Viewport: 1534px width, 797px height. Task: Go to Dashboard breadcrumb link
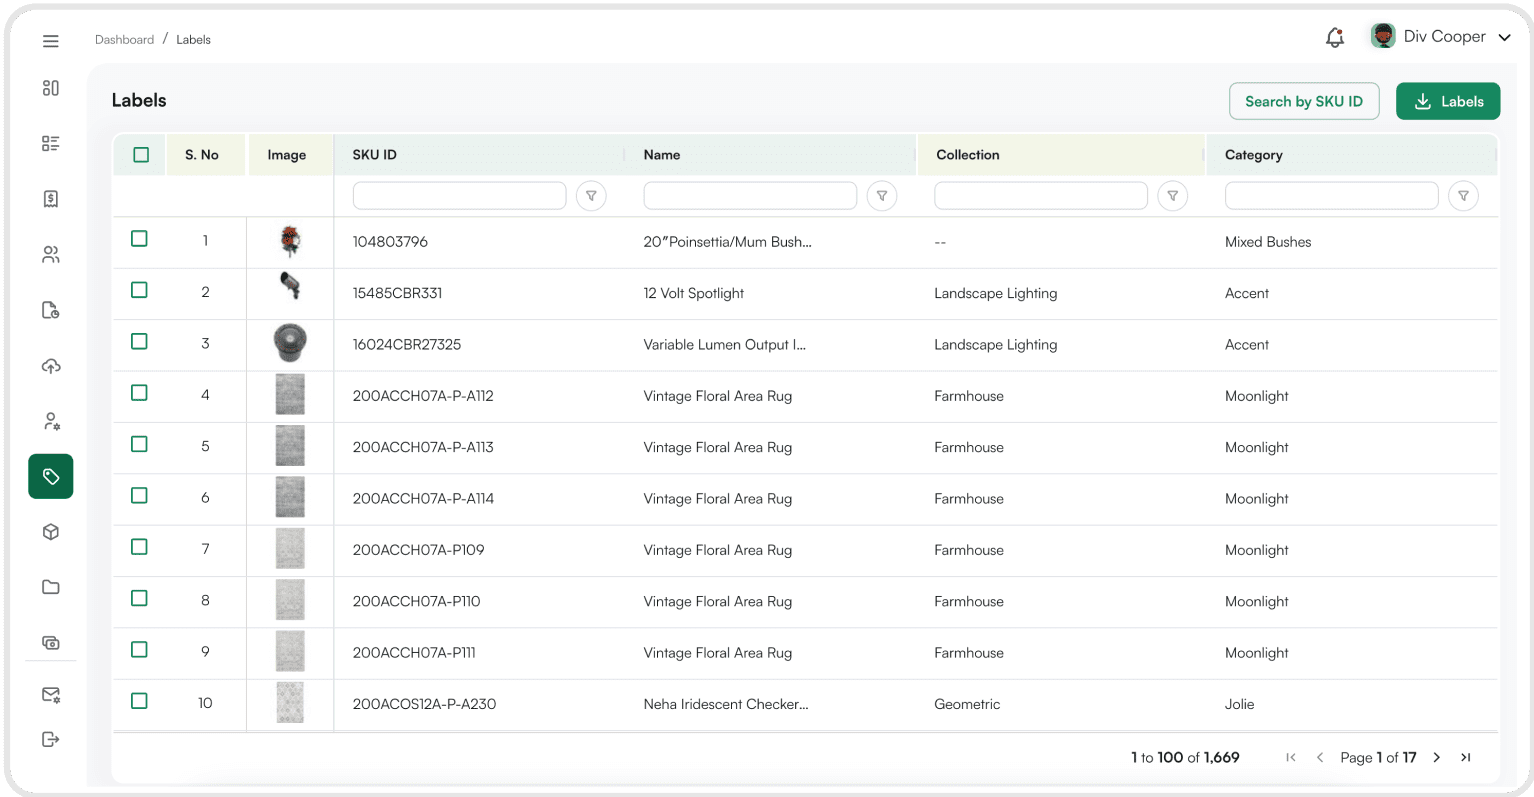point(124,40)
